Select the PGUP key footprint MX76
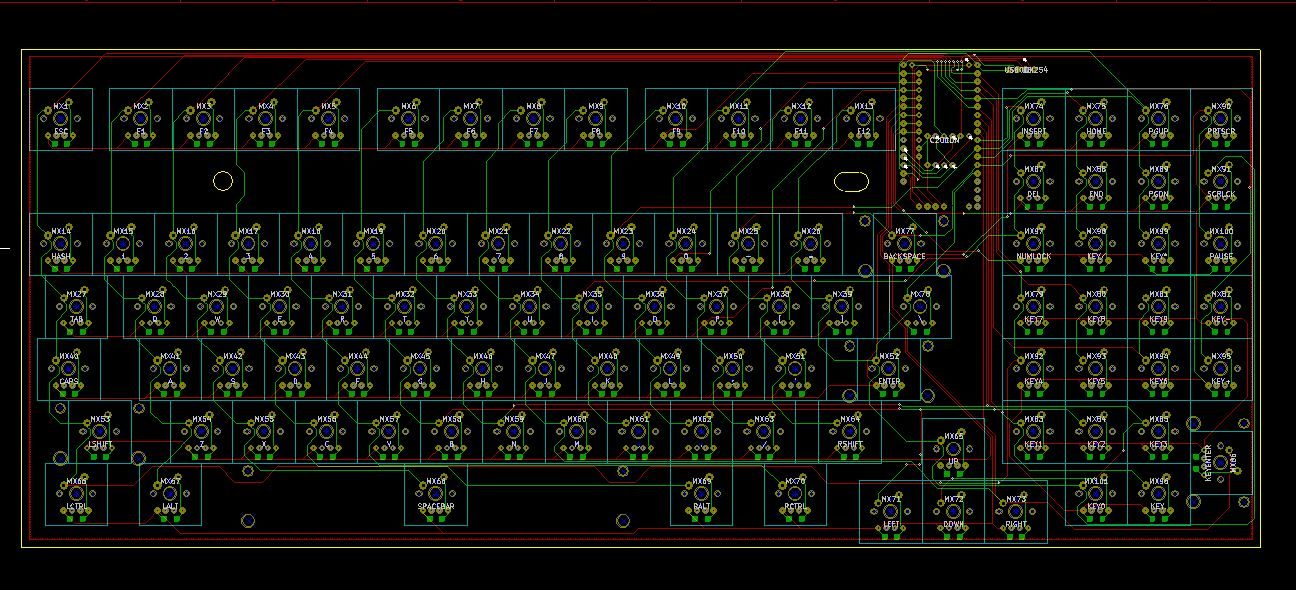The height and width of the screenshot is (590, 1296). click(1159, 119)
